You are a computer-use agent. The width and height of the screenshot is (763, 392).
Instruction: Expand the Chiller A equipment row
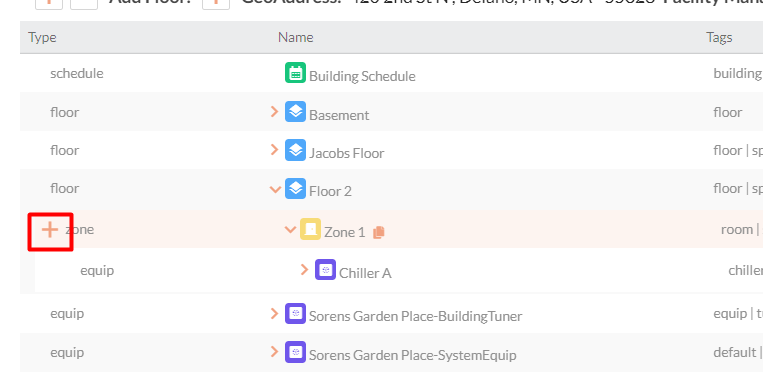(305, 269)
